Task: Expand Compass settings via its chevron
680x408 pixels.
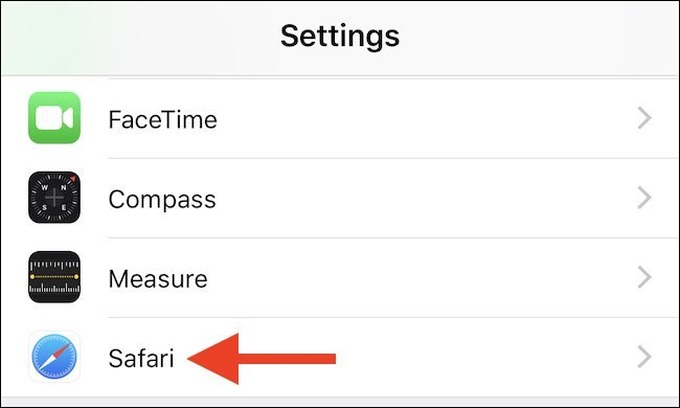Action: pos(644,198)
